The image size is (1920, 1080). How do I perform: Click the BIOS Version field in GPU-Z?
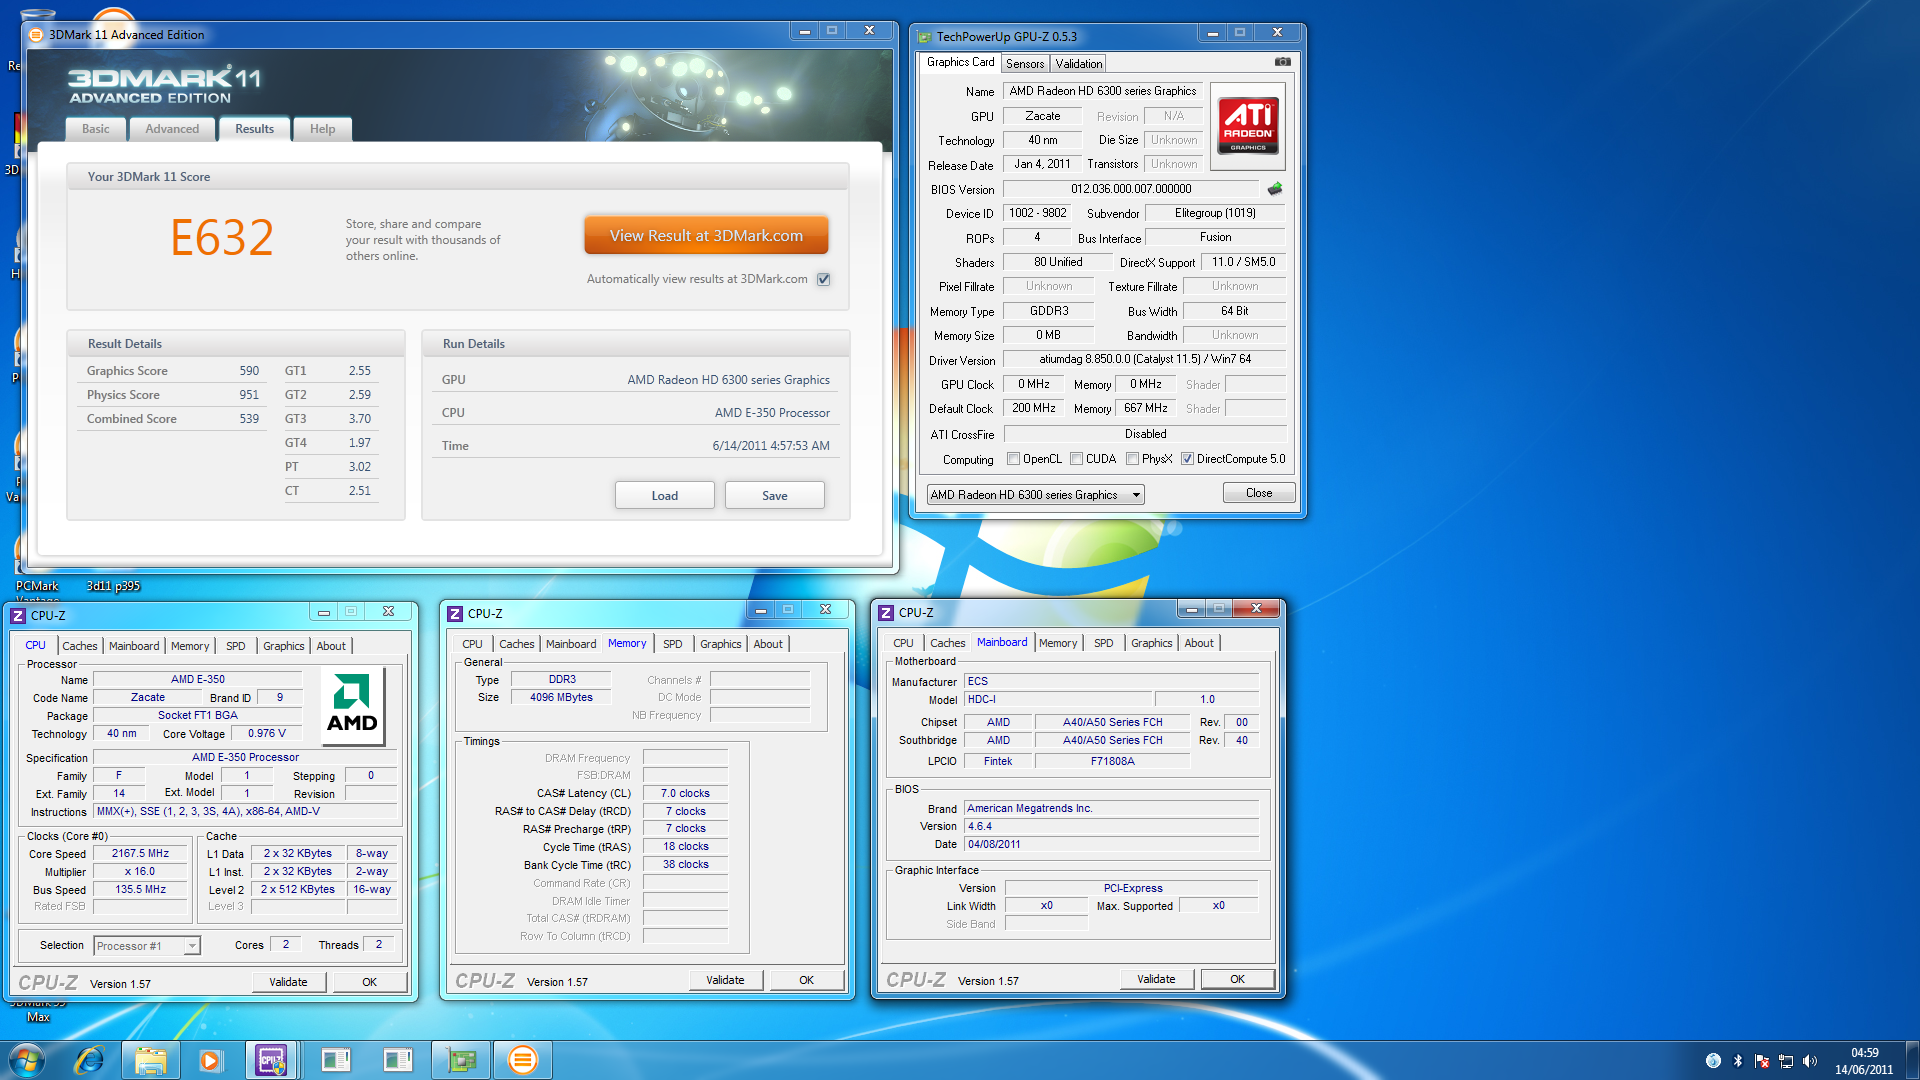click(1131, 189)
